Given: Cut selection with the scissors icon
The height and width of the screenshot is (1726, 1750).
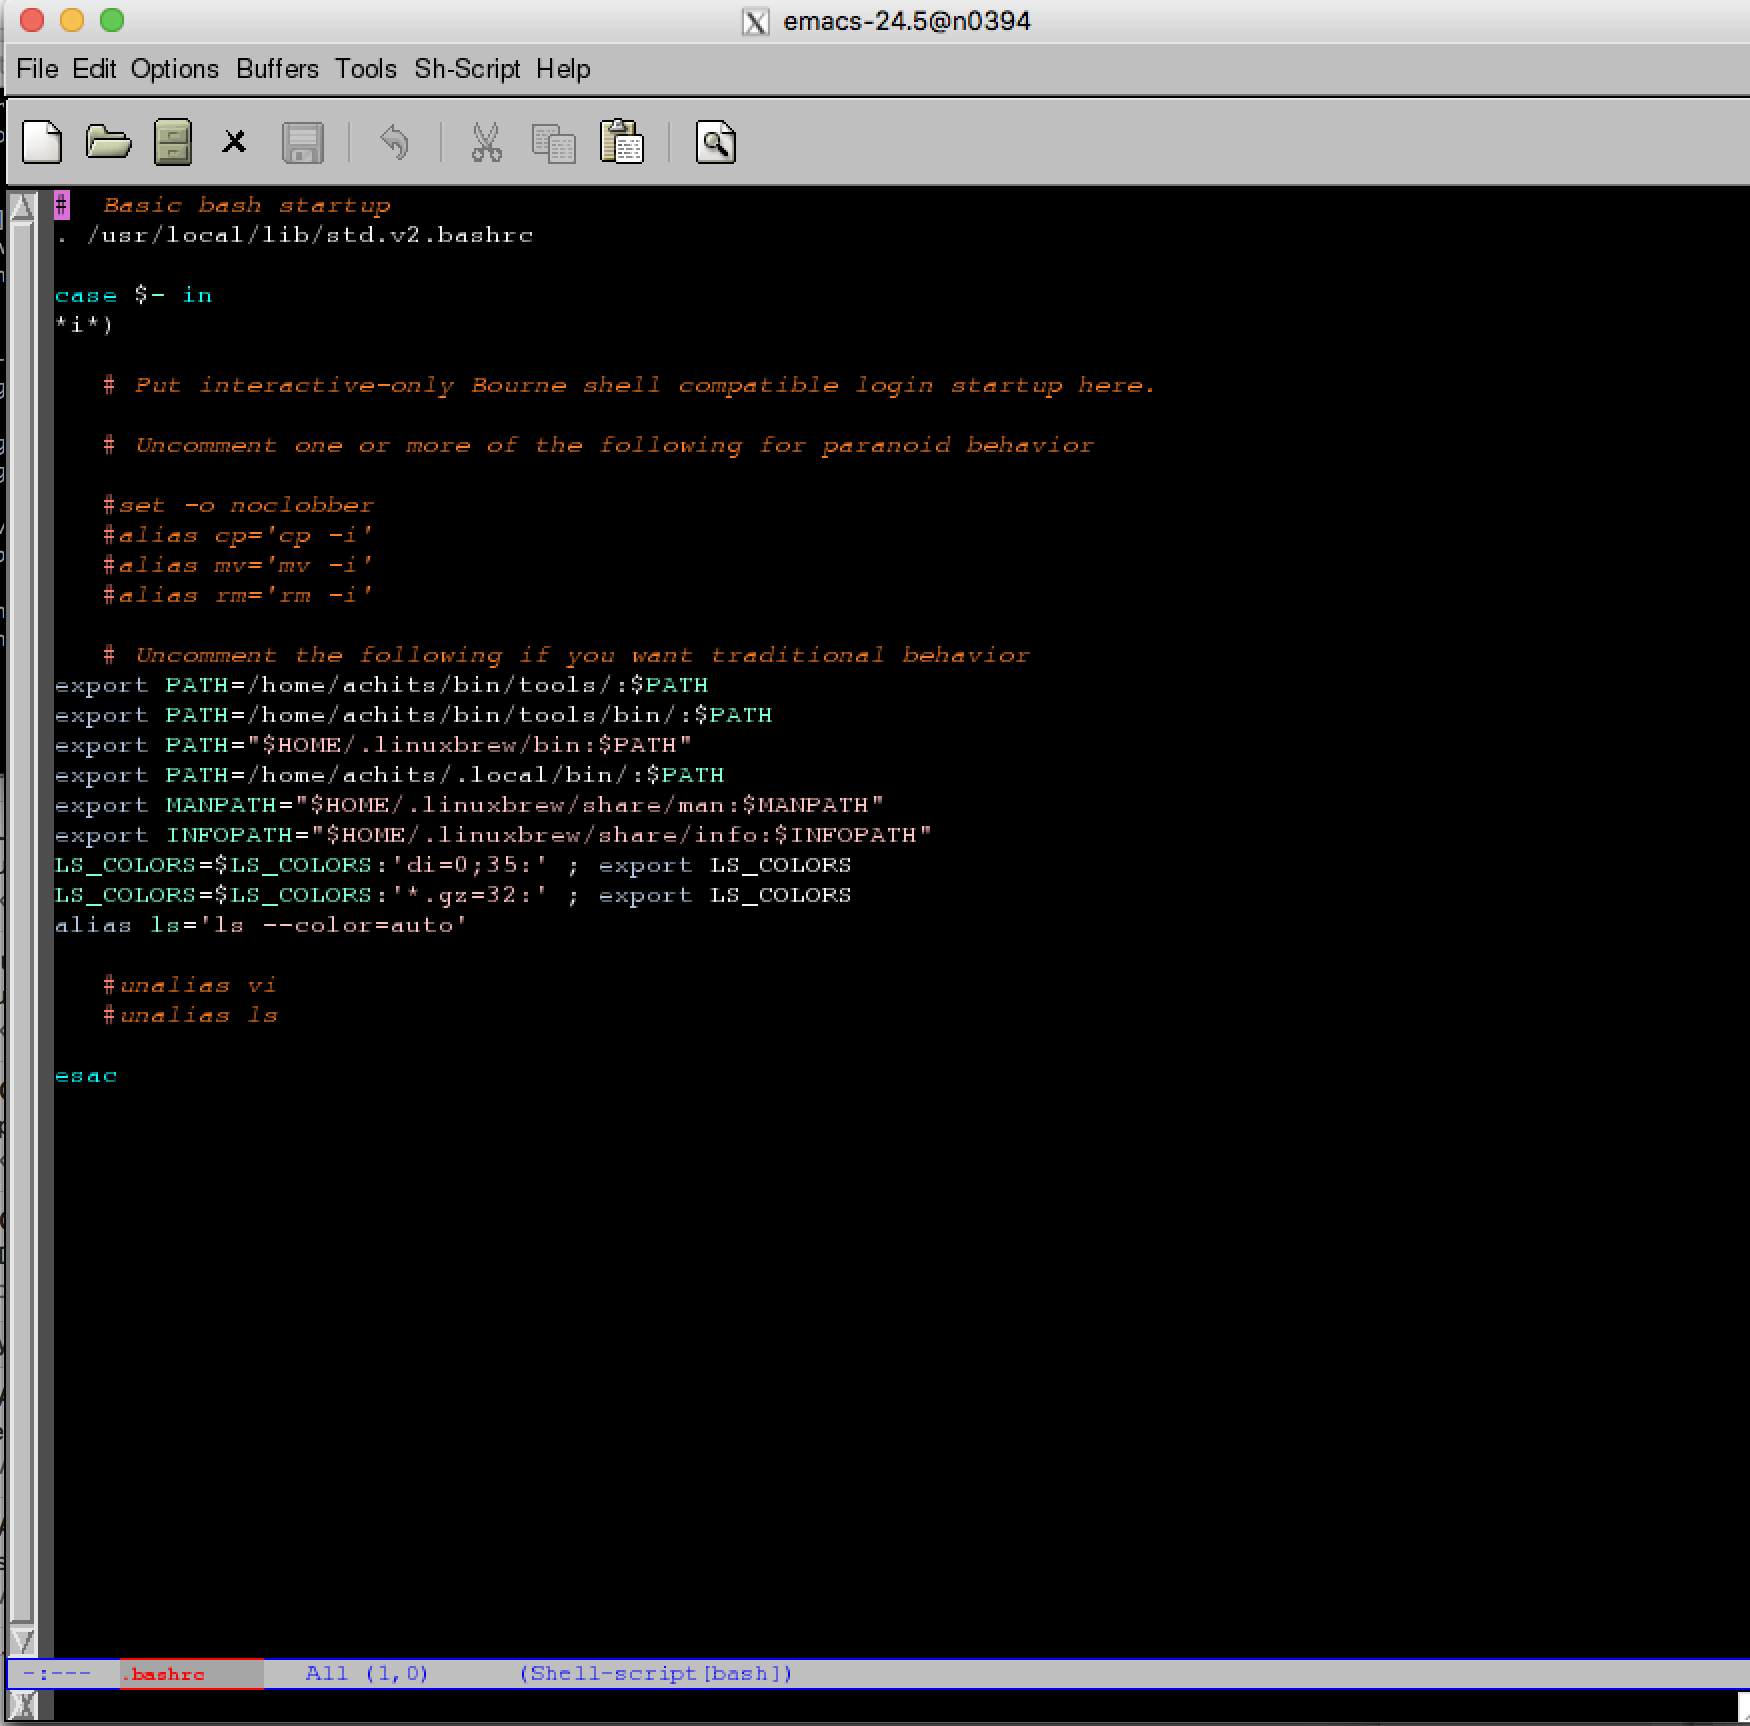Looking at the screenshot, I should click(x=486, y=142).
